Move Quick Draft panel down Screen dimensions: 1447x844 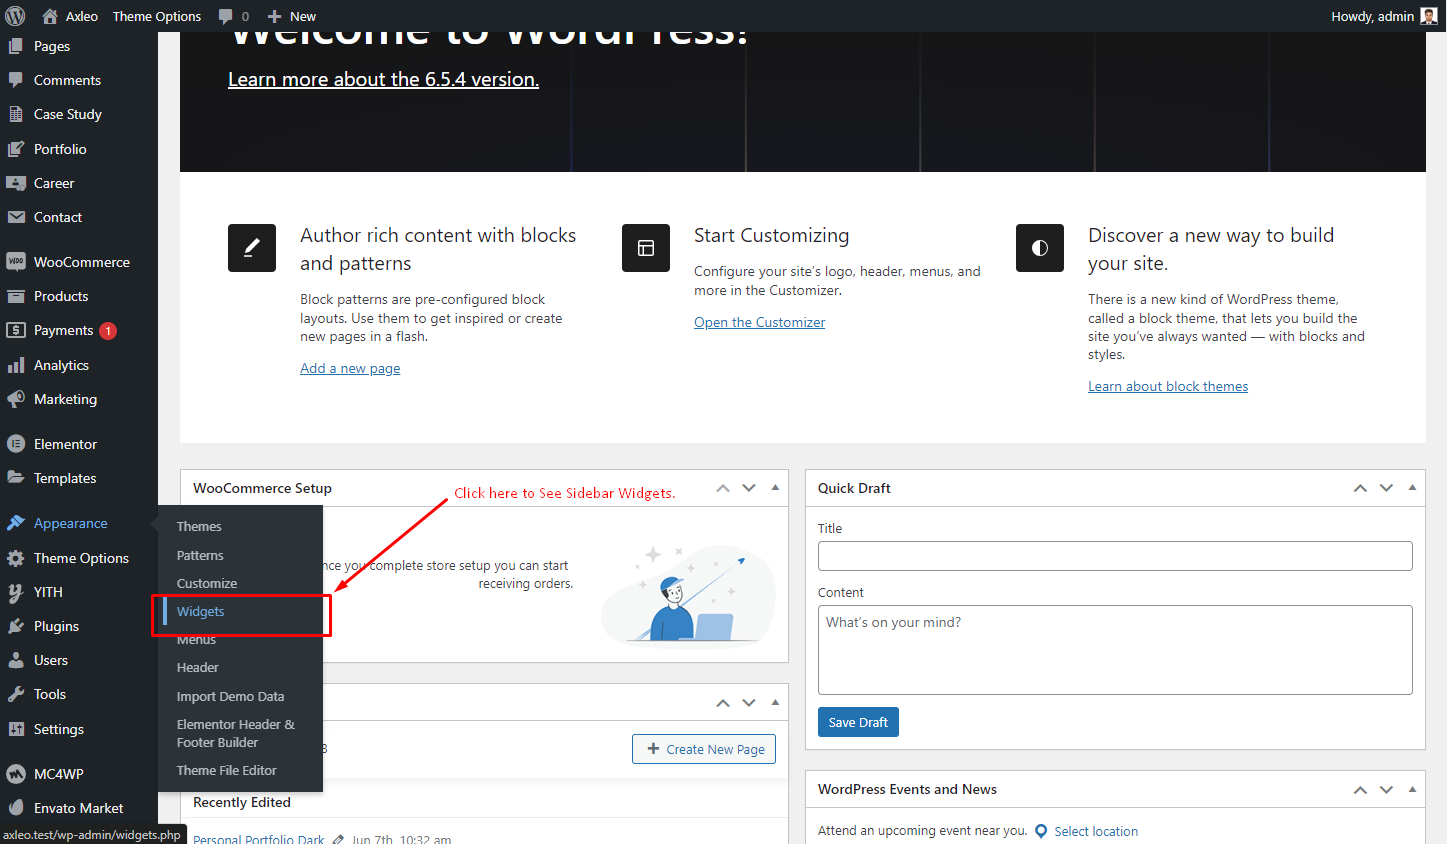pyautogui.click(x=1386, y=488)
